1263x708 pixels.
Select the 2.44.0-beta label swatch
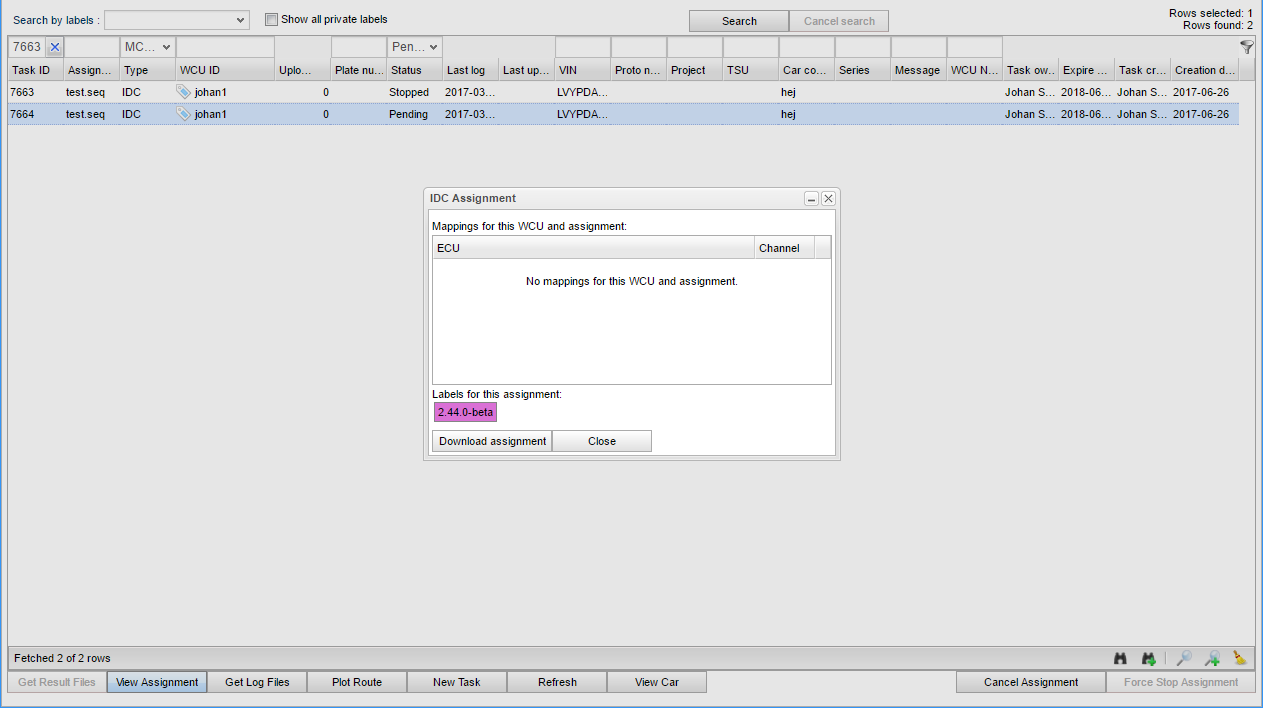pos(465,412)
